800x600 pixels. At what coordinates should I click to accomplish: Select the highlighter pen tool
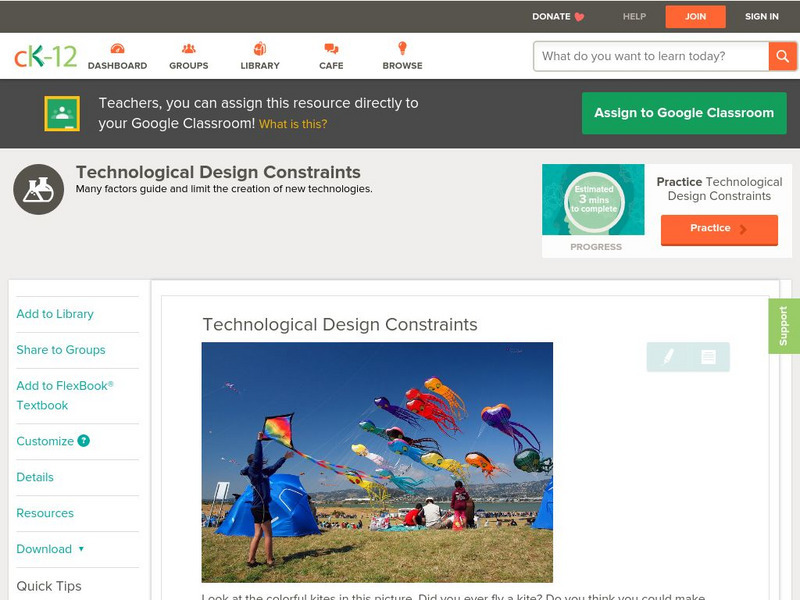[668, 356]
